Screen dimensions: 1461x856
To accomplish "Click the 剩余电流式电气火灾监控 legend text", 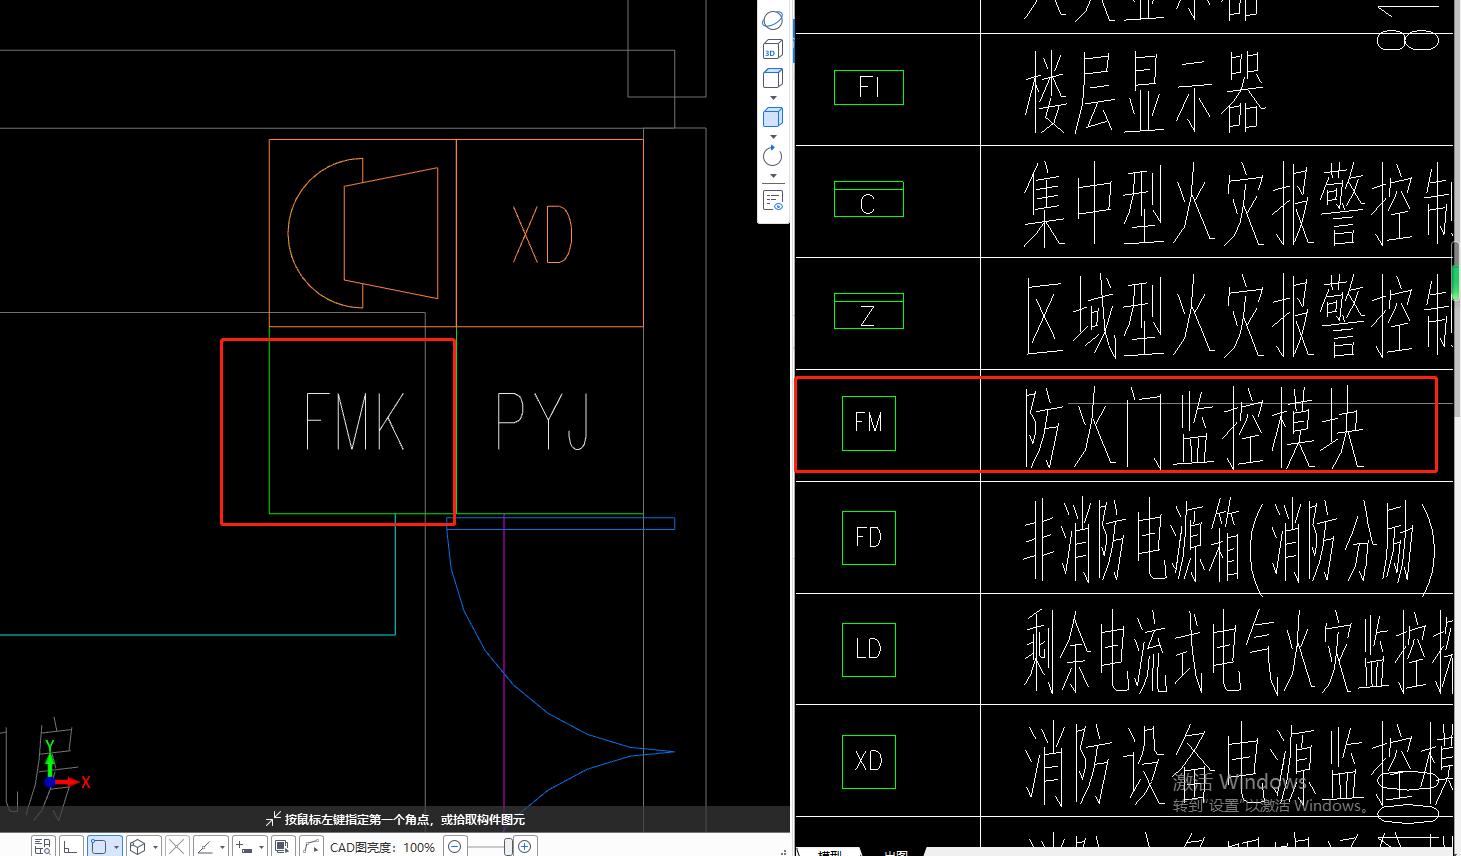I will click(1237, 652).
